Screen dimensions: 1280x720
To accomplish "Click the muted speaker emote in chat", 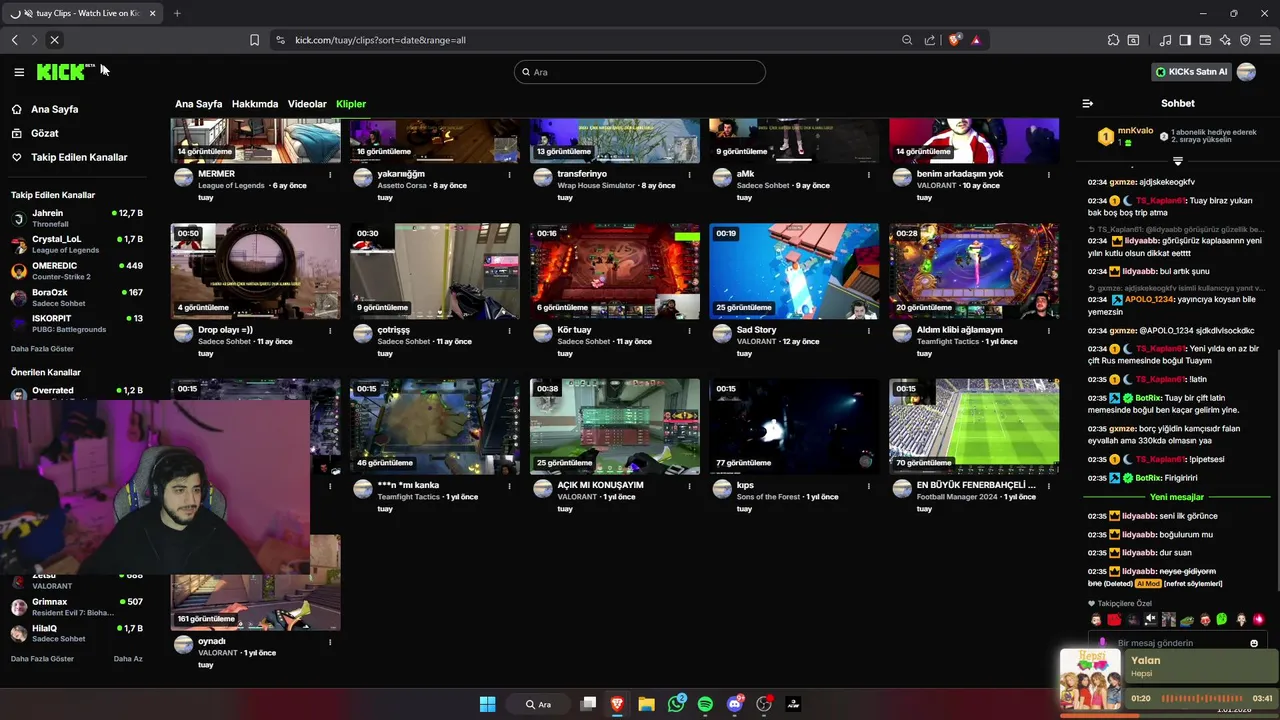I will (1150, 619).
